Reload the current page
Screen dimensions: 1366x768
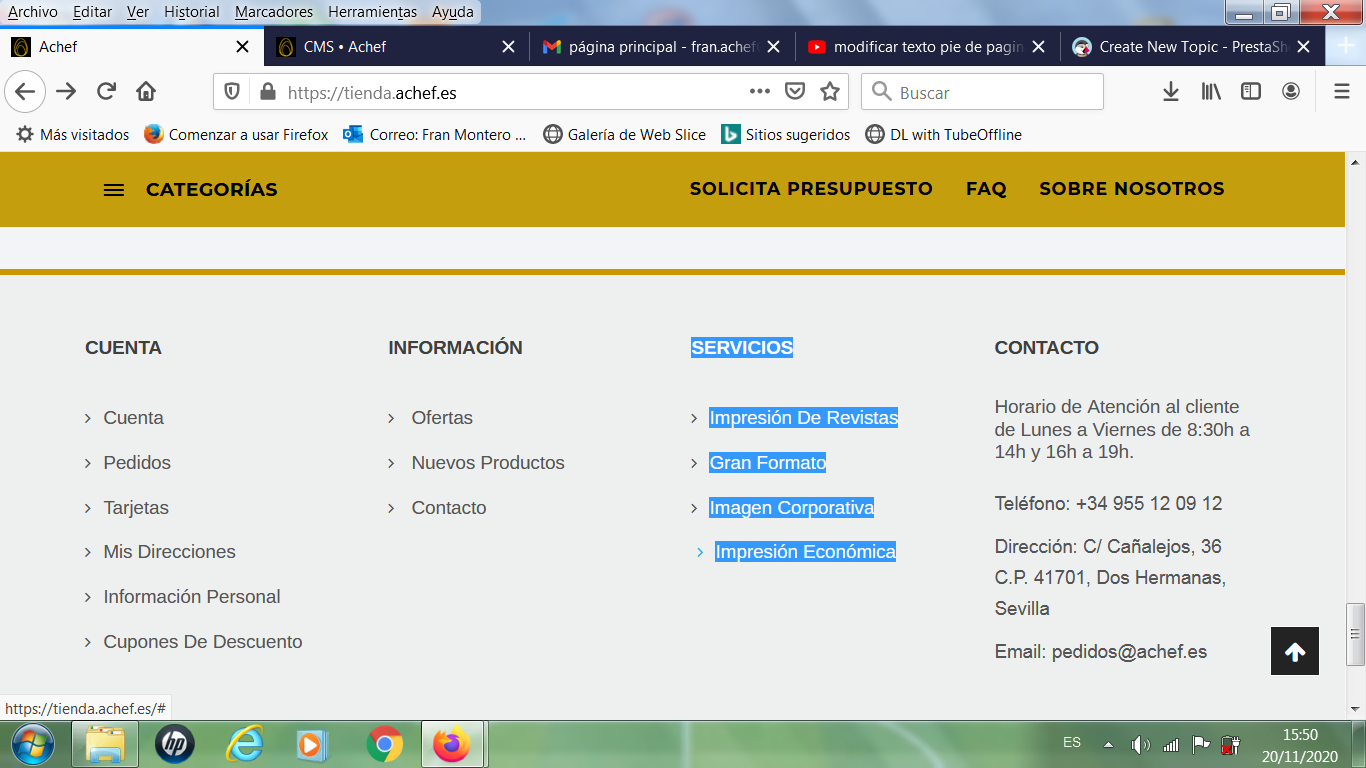[x=106, y=92]
